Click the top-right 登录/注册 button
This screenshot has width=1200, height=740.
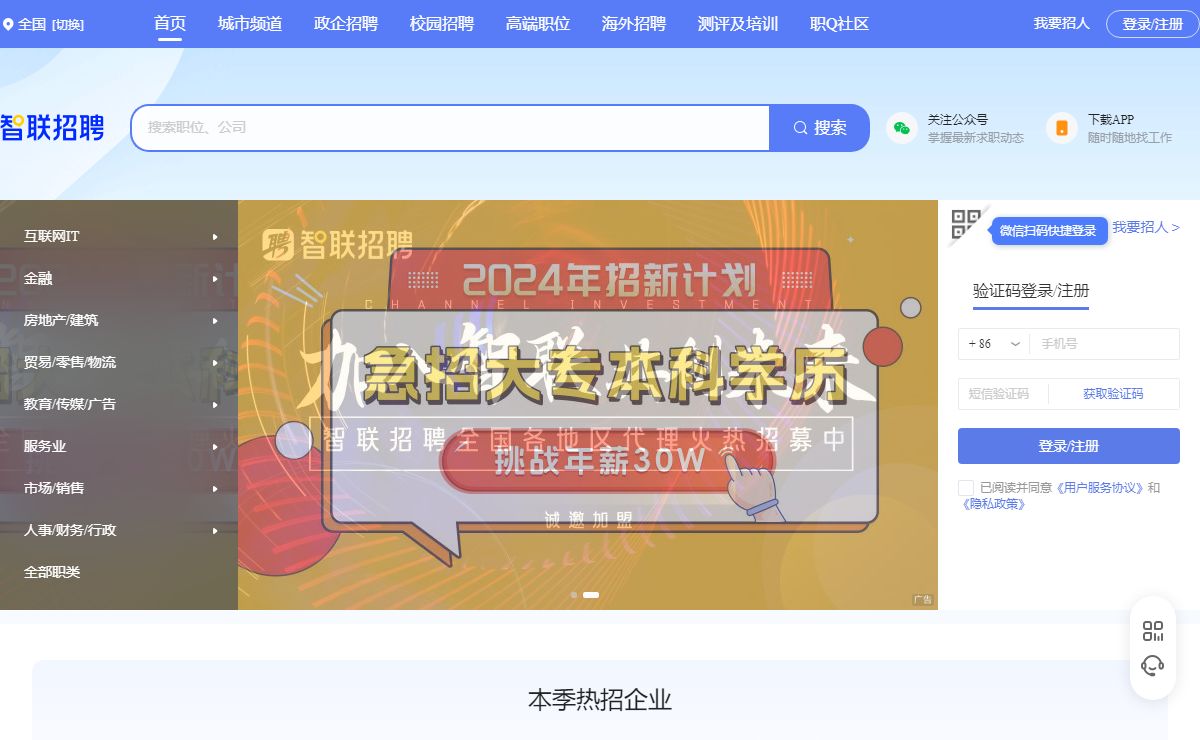[x=1152, y=24]
